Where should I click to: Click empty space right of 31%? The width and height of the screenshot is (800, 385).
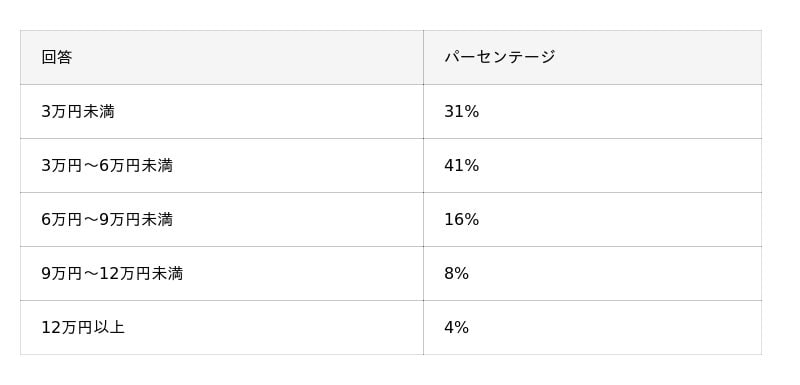click(x=620, y=112)
